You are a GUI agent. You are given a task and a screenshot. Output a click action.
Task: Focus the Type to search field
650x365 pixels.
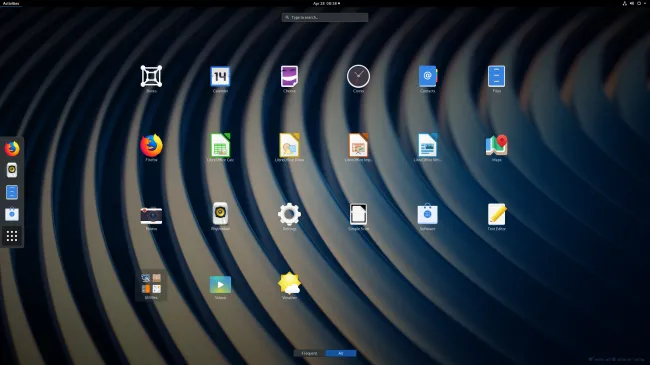325,17
